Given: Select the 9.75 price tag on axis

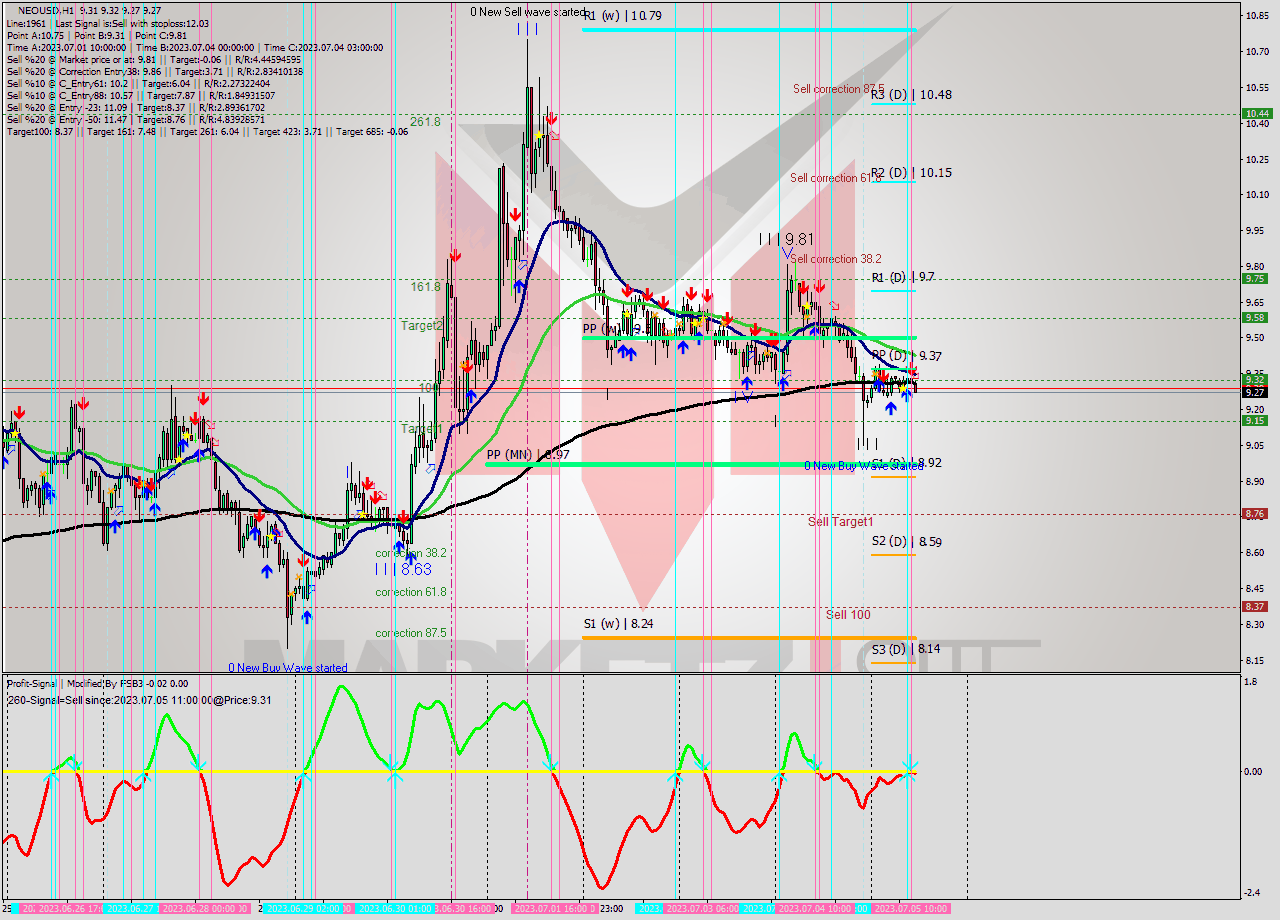Looking at the screenshot, I should click(1255, 279).
